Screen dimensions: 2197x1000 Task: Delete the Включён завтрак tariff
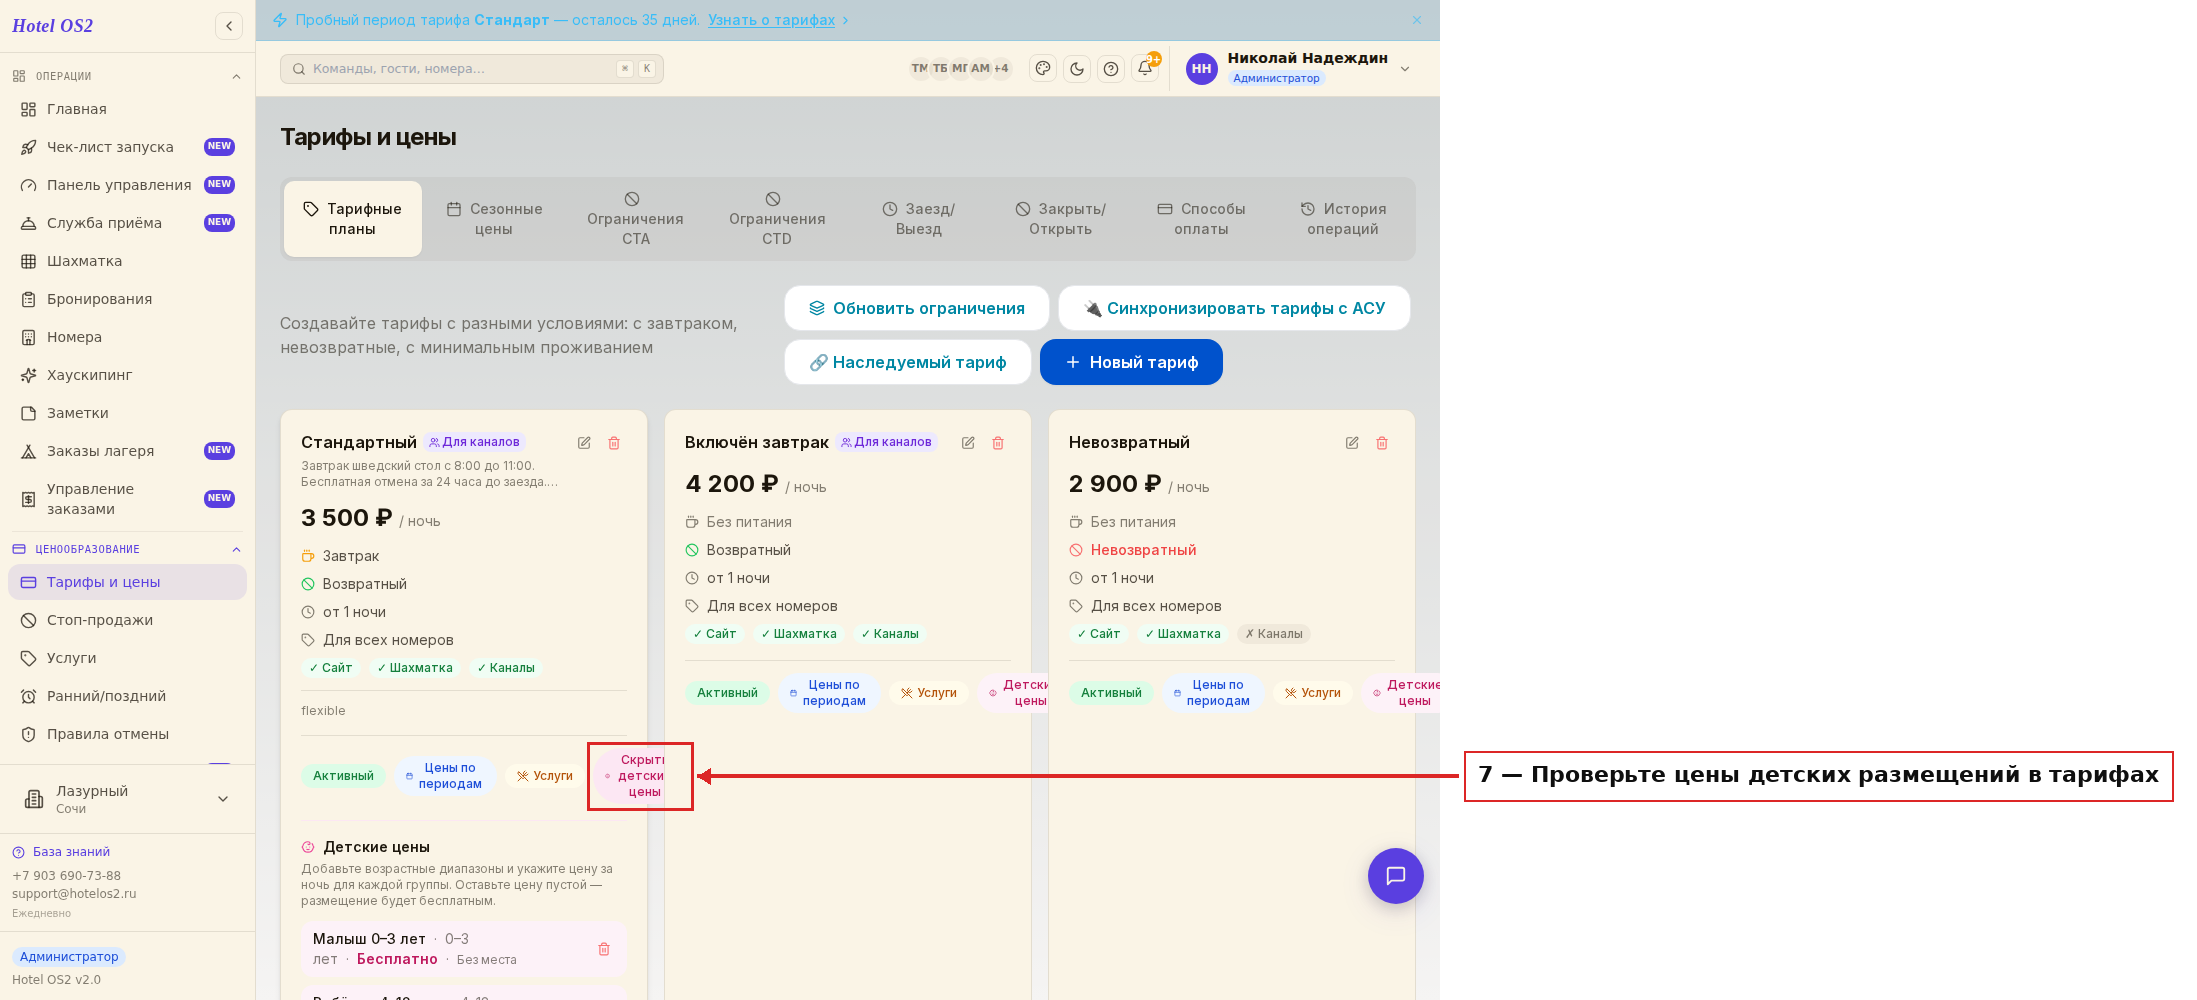point(998,443)
